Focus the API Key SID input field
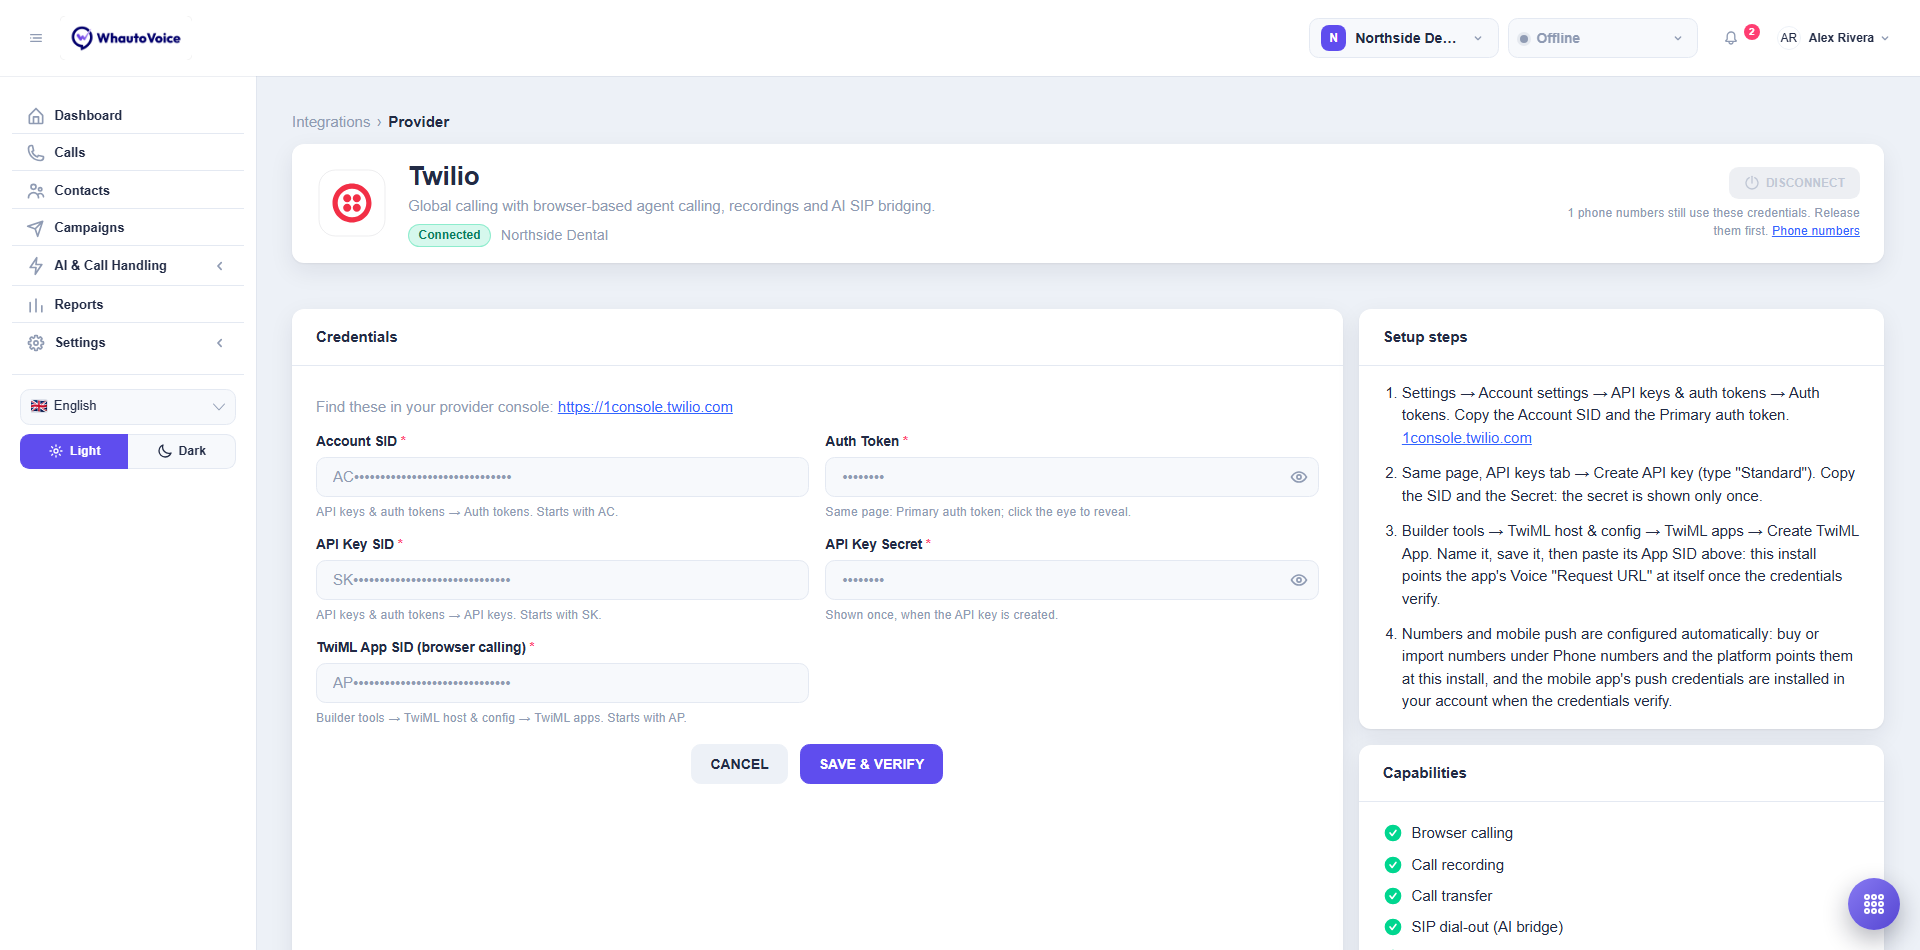The height and width of the screenshot is (950, 1920). (x=562, y=580)
